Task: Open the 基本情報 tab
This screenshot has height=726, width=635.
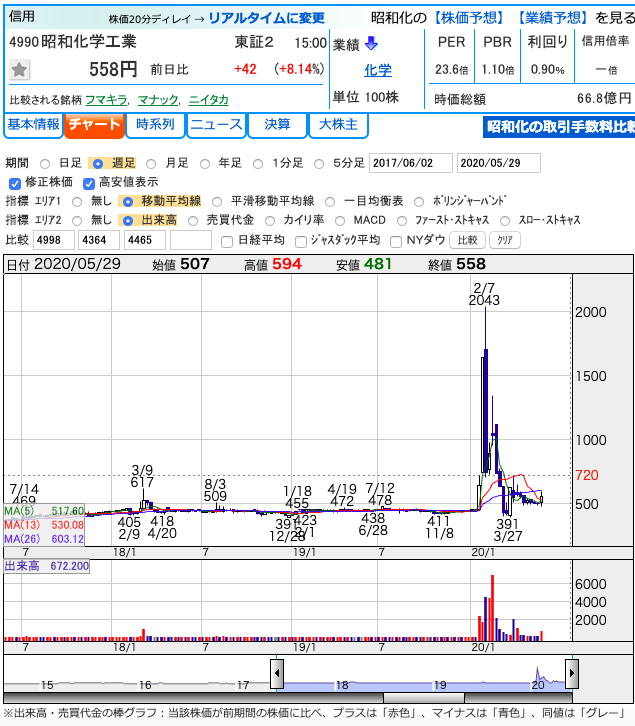Action: click(x=33, y=125)
